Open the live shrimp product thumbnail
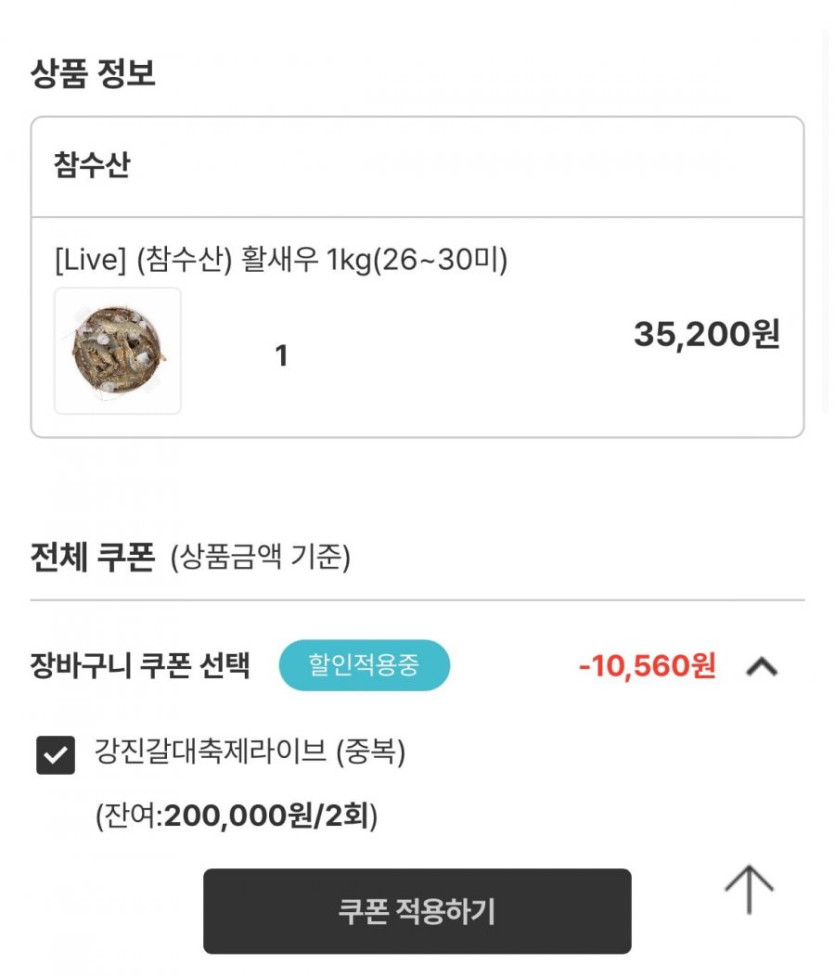Image resolution: width=835 pixels, height=977 pixels. [x=118, y=351]
